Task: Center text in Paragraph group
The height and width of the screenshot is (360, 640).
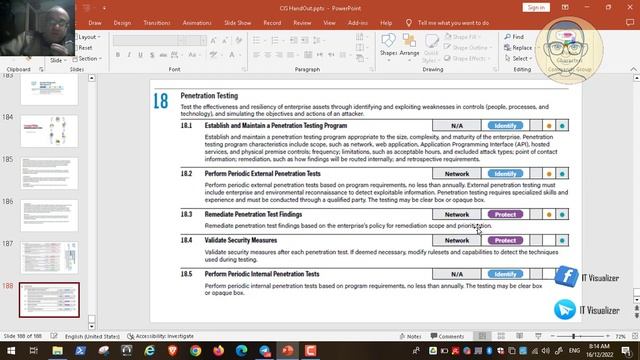Action: [268, 55]
